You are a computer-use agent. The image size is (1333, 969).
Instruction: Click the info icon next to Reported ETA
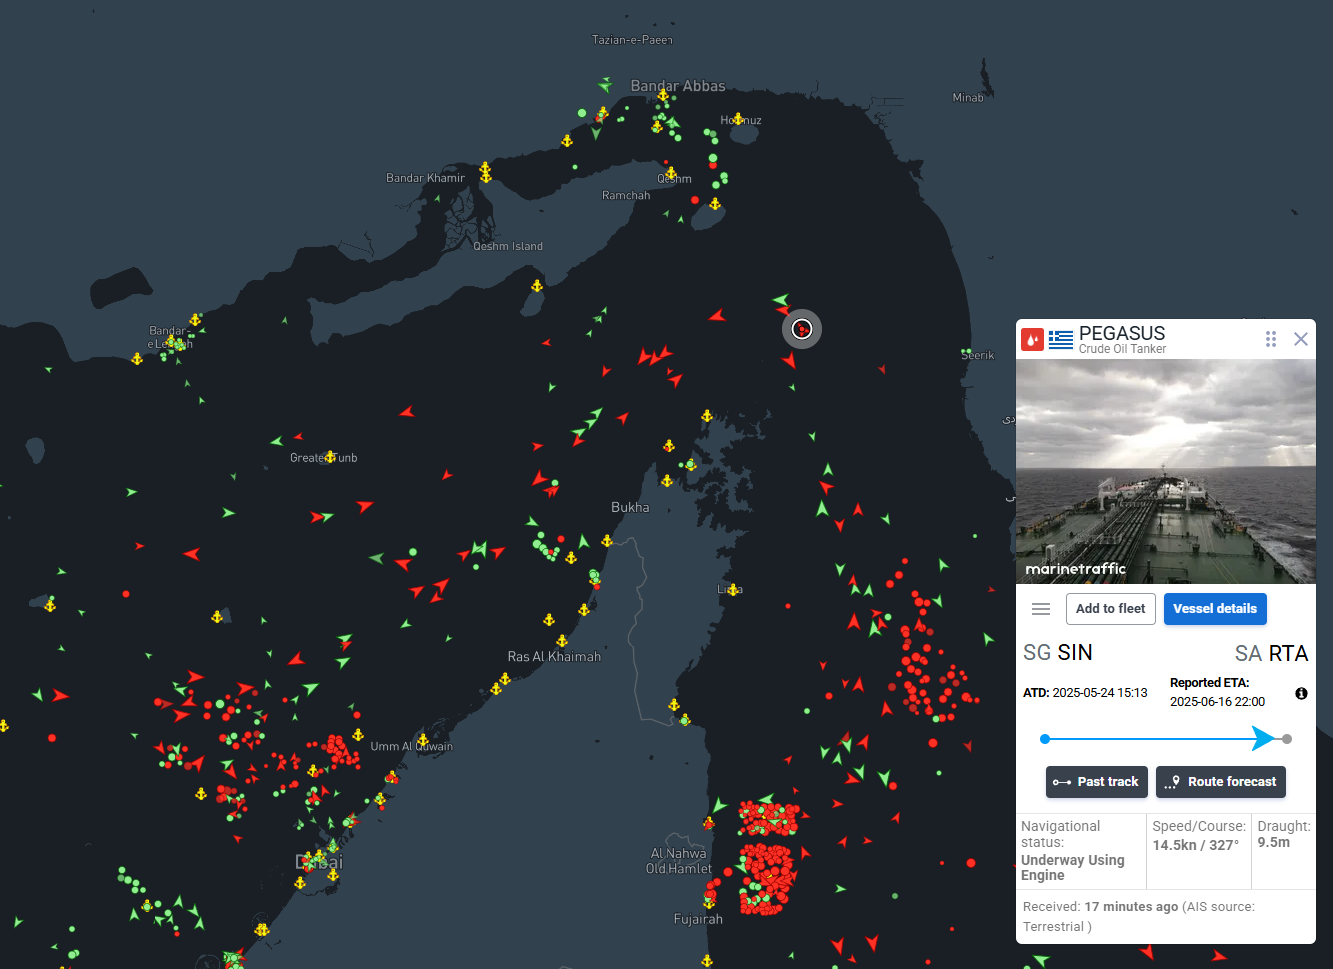coord(1301,693)
